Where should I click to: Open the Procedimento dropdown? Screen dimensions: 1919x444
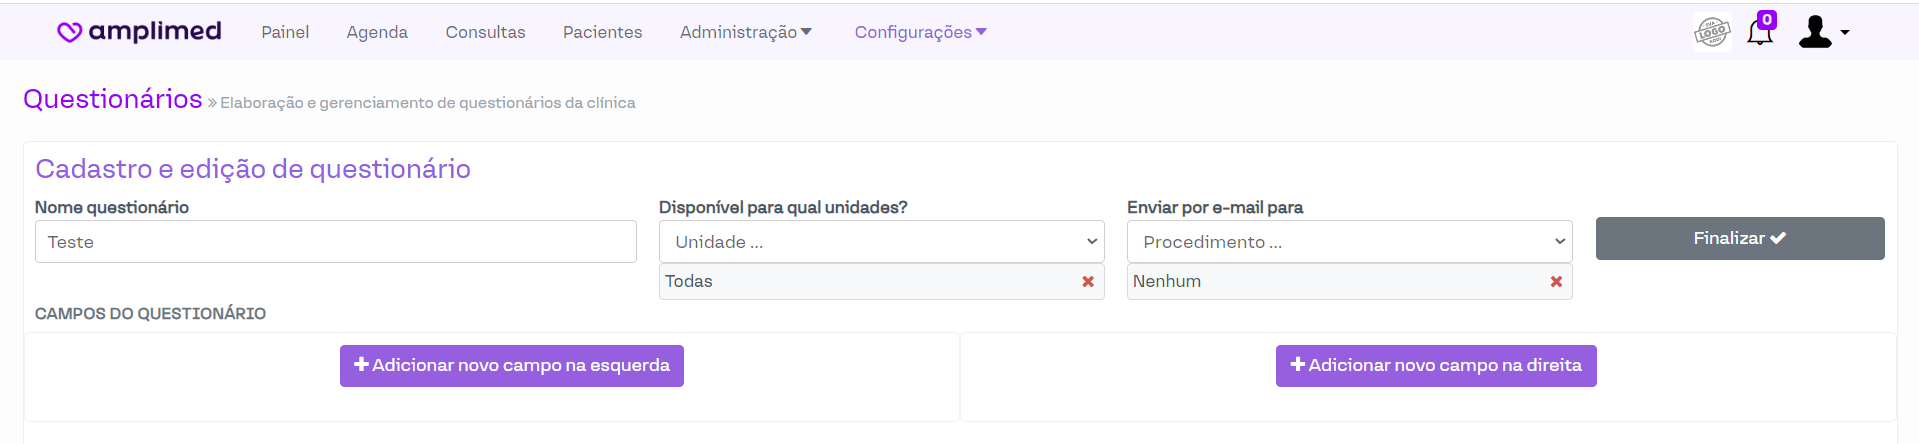pos(1349,242)
